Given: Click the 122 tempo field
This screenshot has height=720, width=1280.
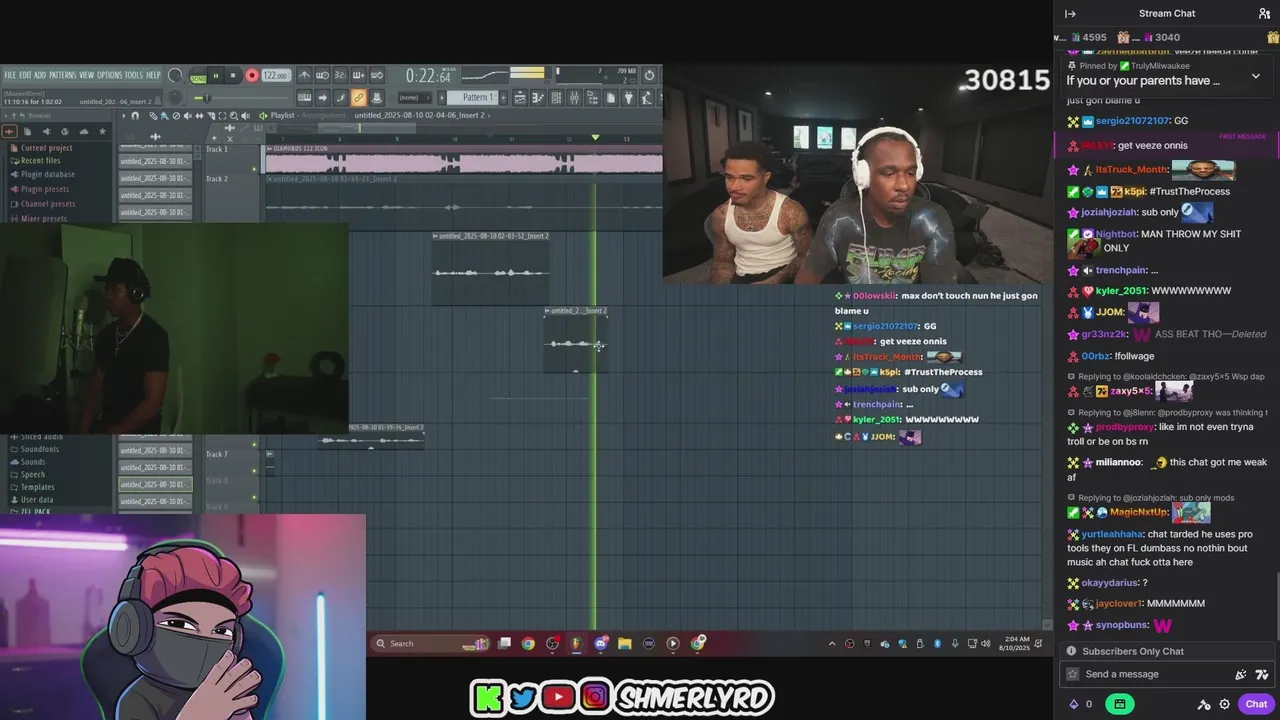Looking at the screenshot, I should click(276, 76).
